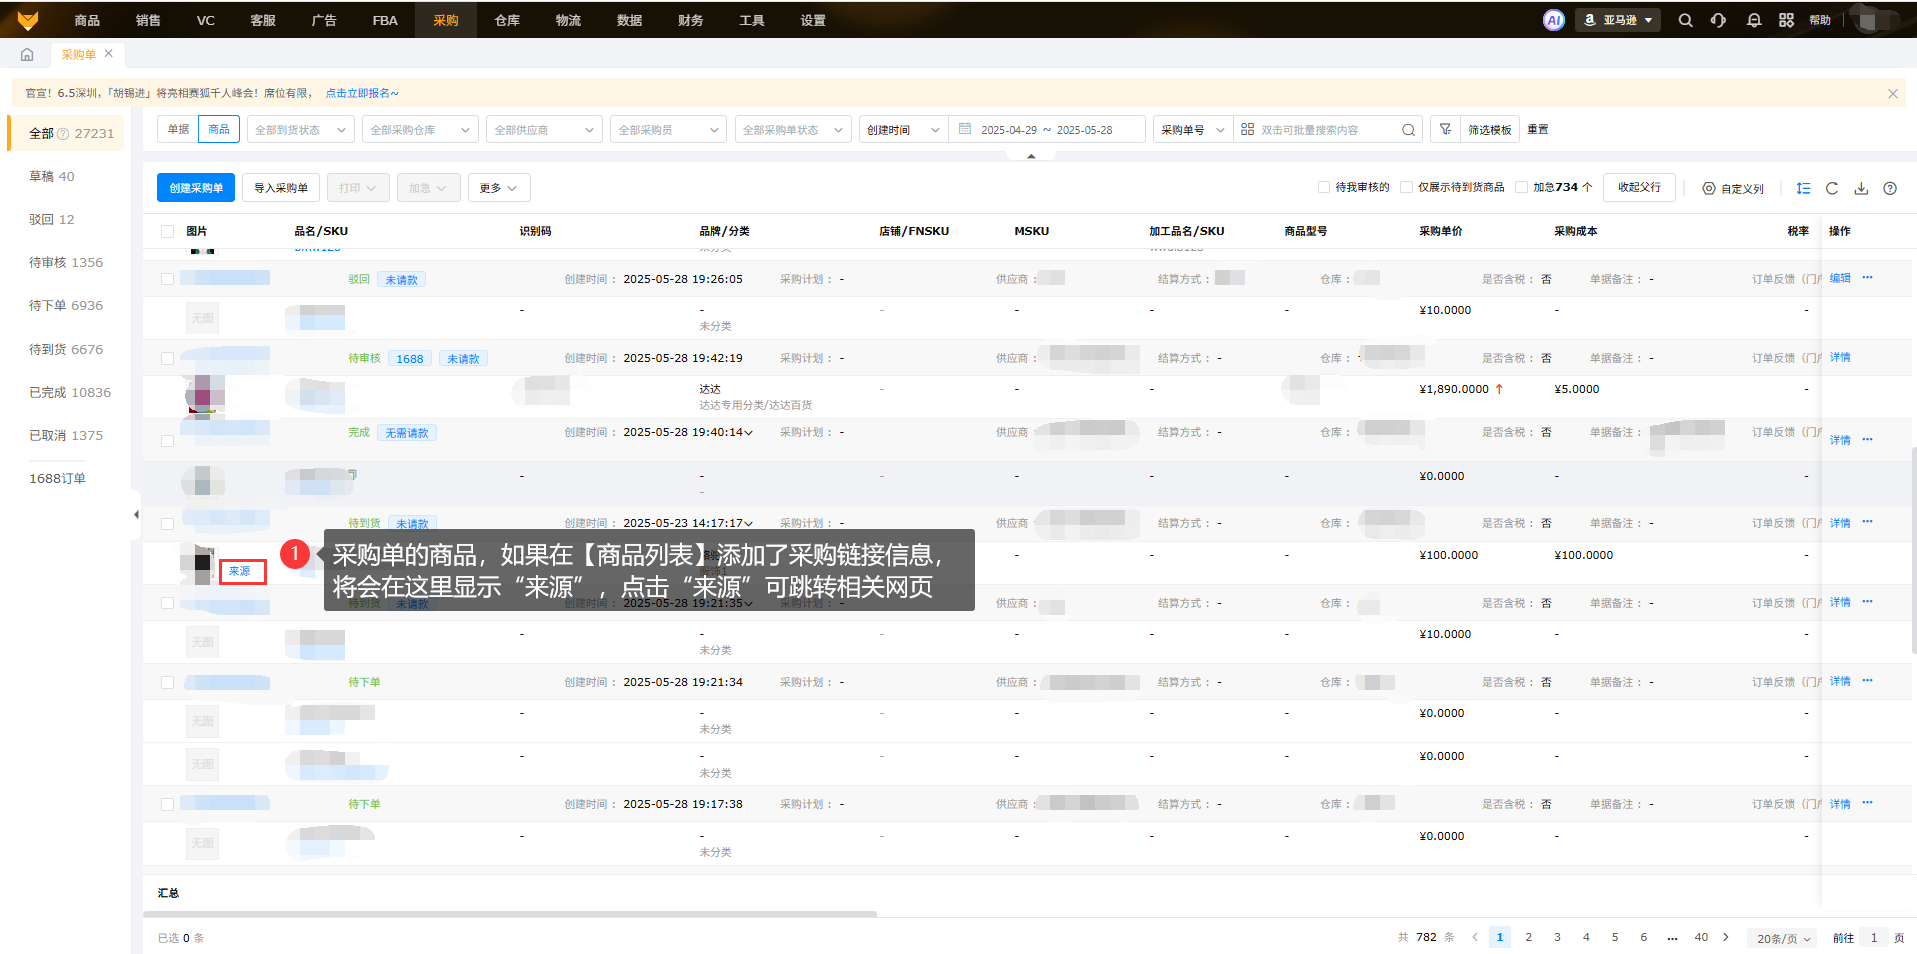Check the 仅展示待到货商品 option
Viewport: 1917px width, 954px height.
coord(1406,187)
